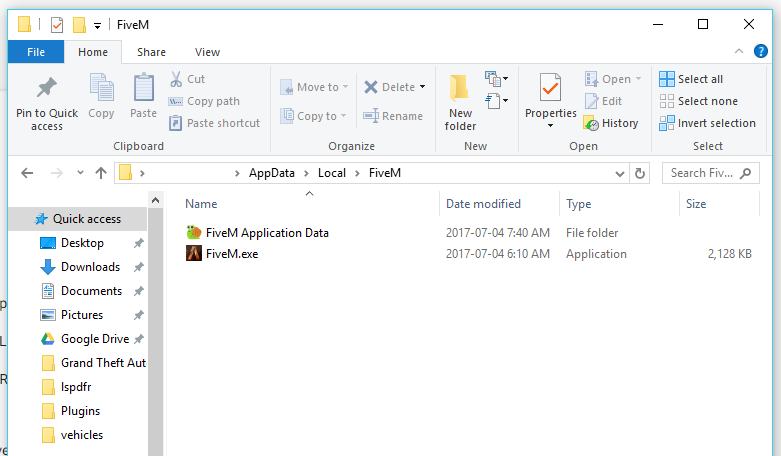Click the search magnifier icon
Viewport: 781px width, 456px height.
coord(746,173)
